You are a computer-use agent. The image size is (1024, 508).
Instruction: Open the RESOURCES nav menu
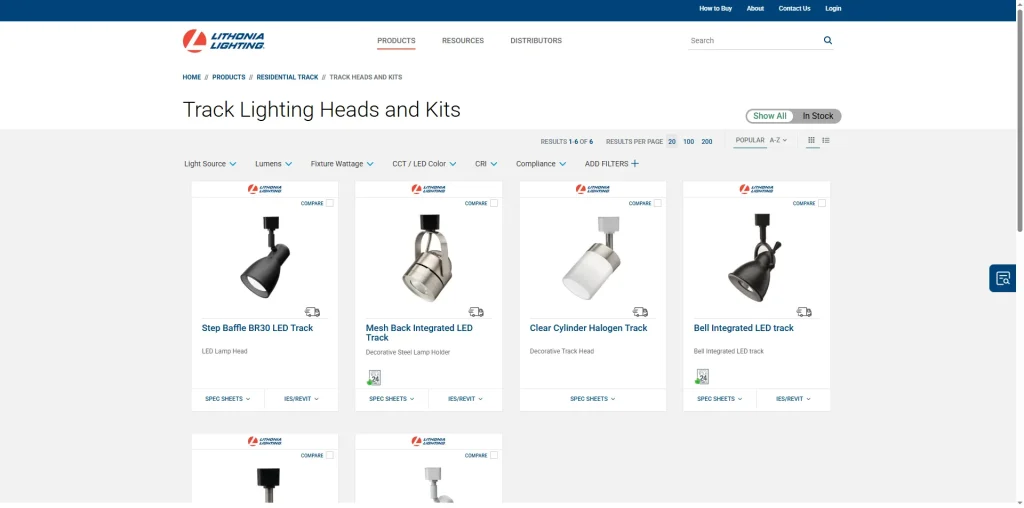click(463, 40)
